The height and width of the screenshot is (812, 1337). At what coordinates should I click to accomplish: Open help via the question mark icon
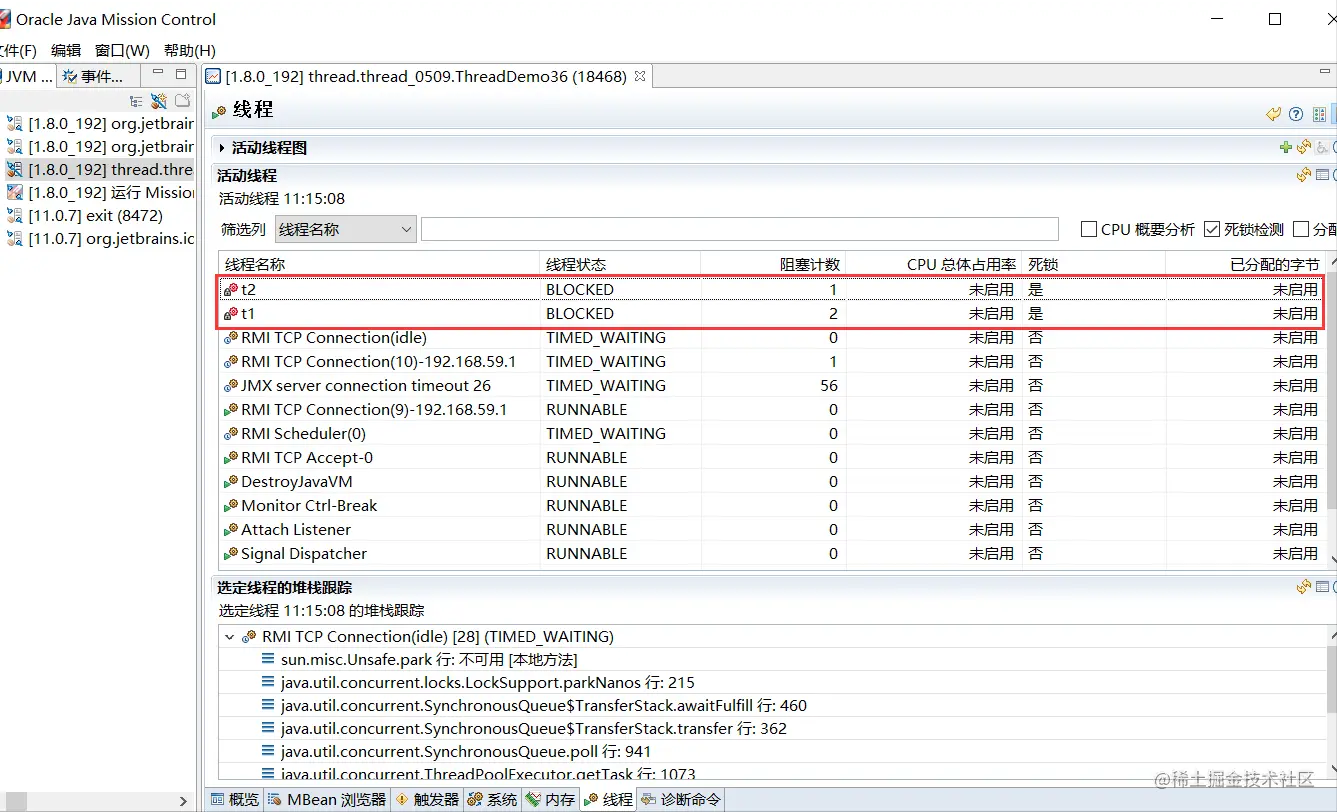1296,114
